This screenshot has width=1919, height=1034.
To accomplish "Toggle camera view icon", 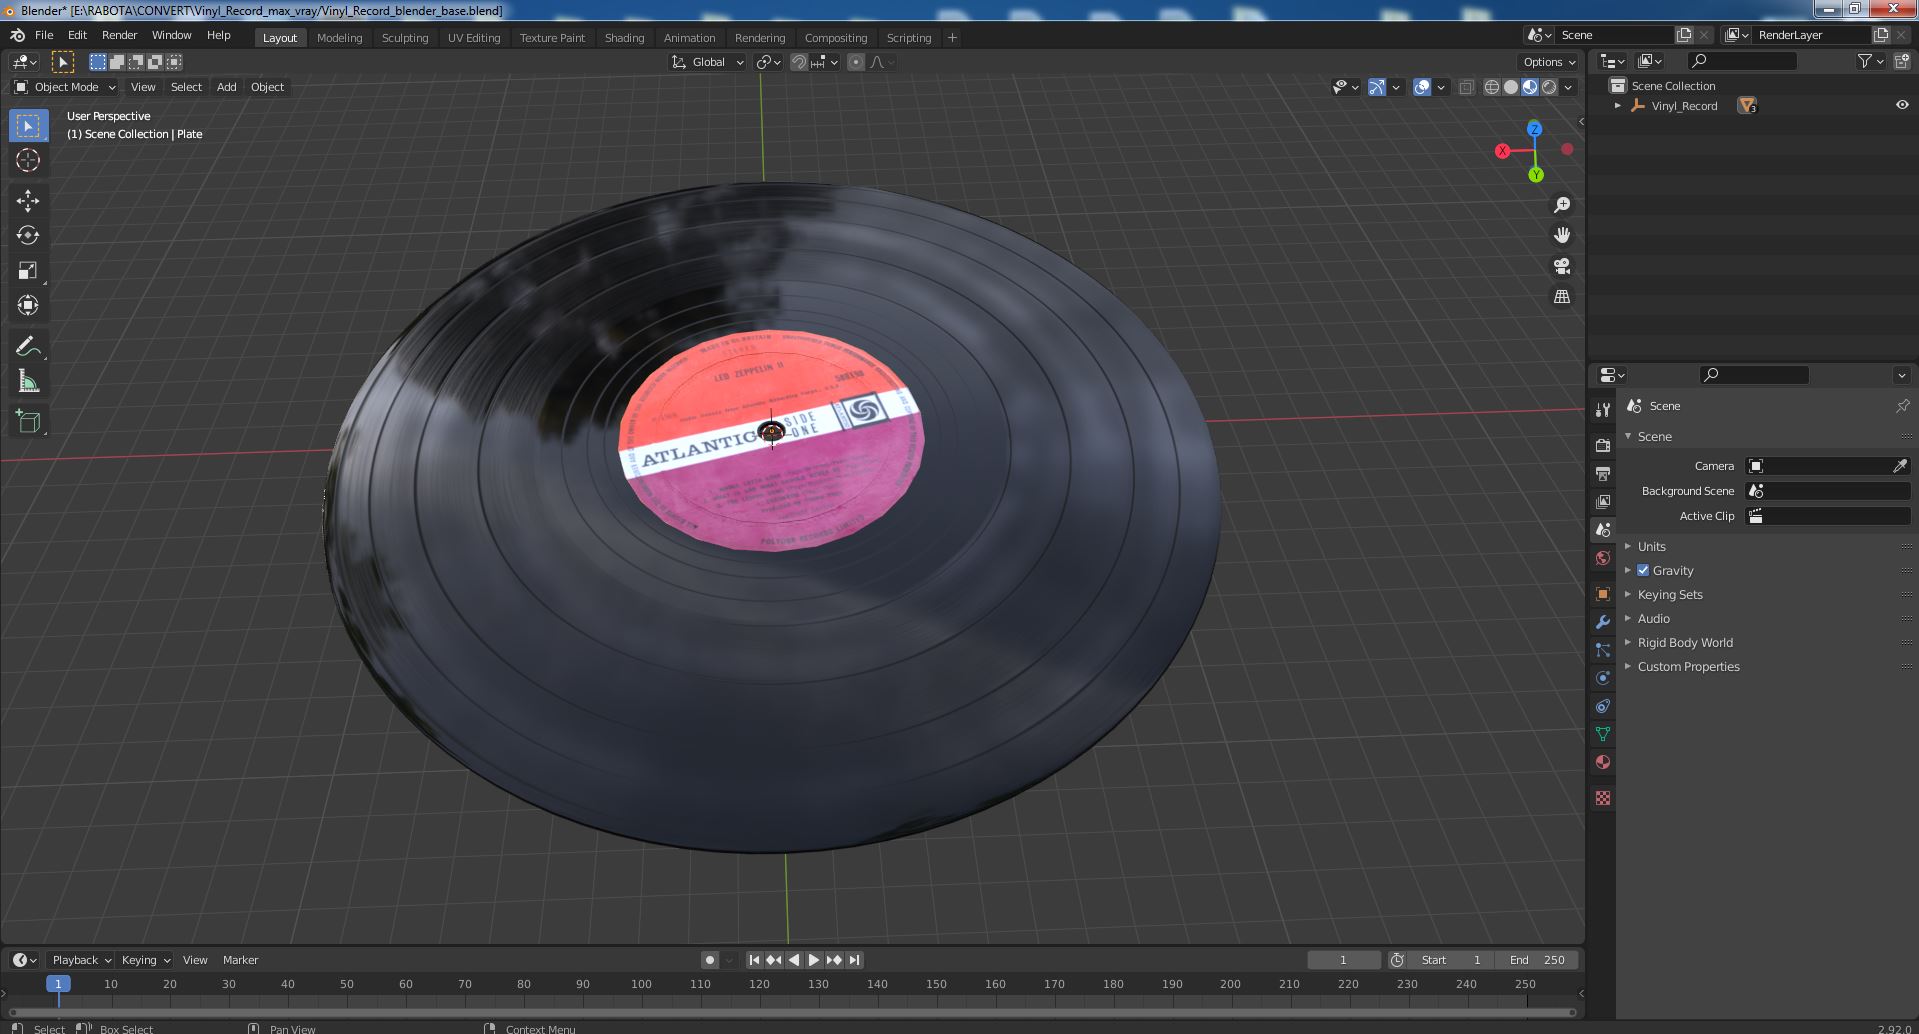I will click(x=1561, y=266).
